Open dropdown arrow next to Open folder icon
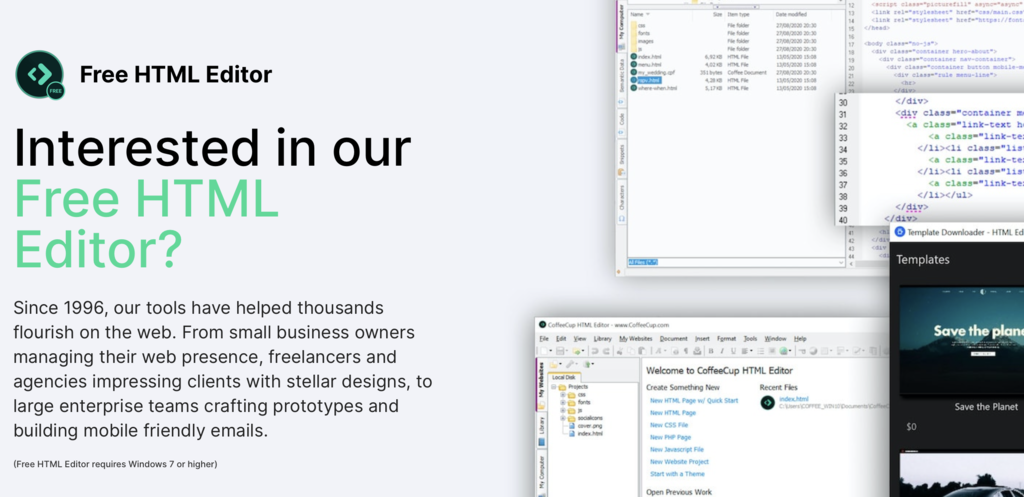The image size is (1024, 497). [583, 351]
